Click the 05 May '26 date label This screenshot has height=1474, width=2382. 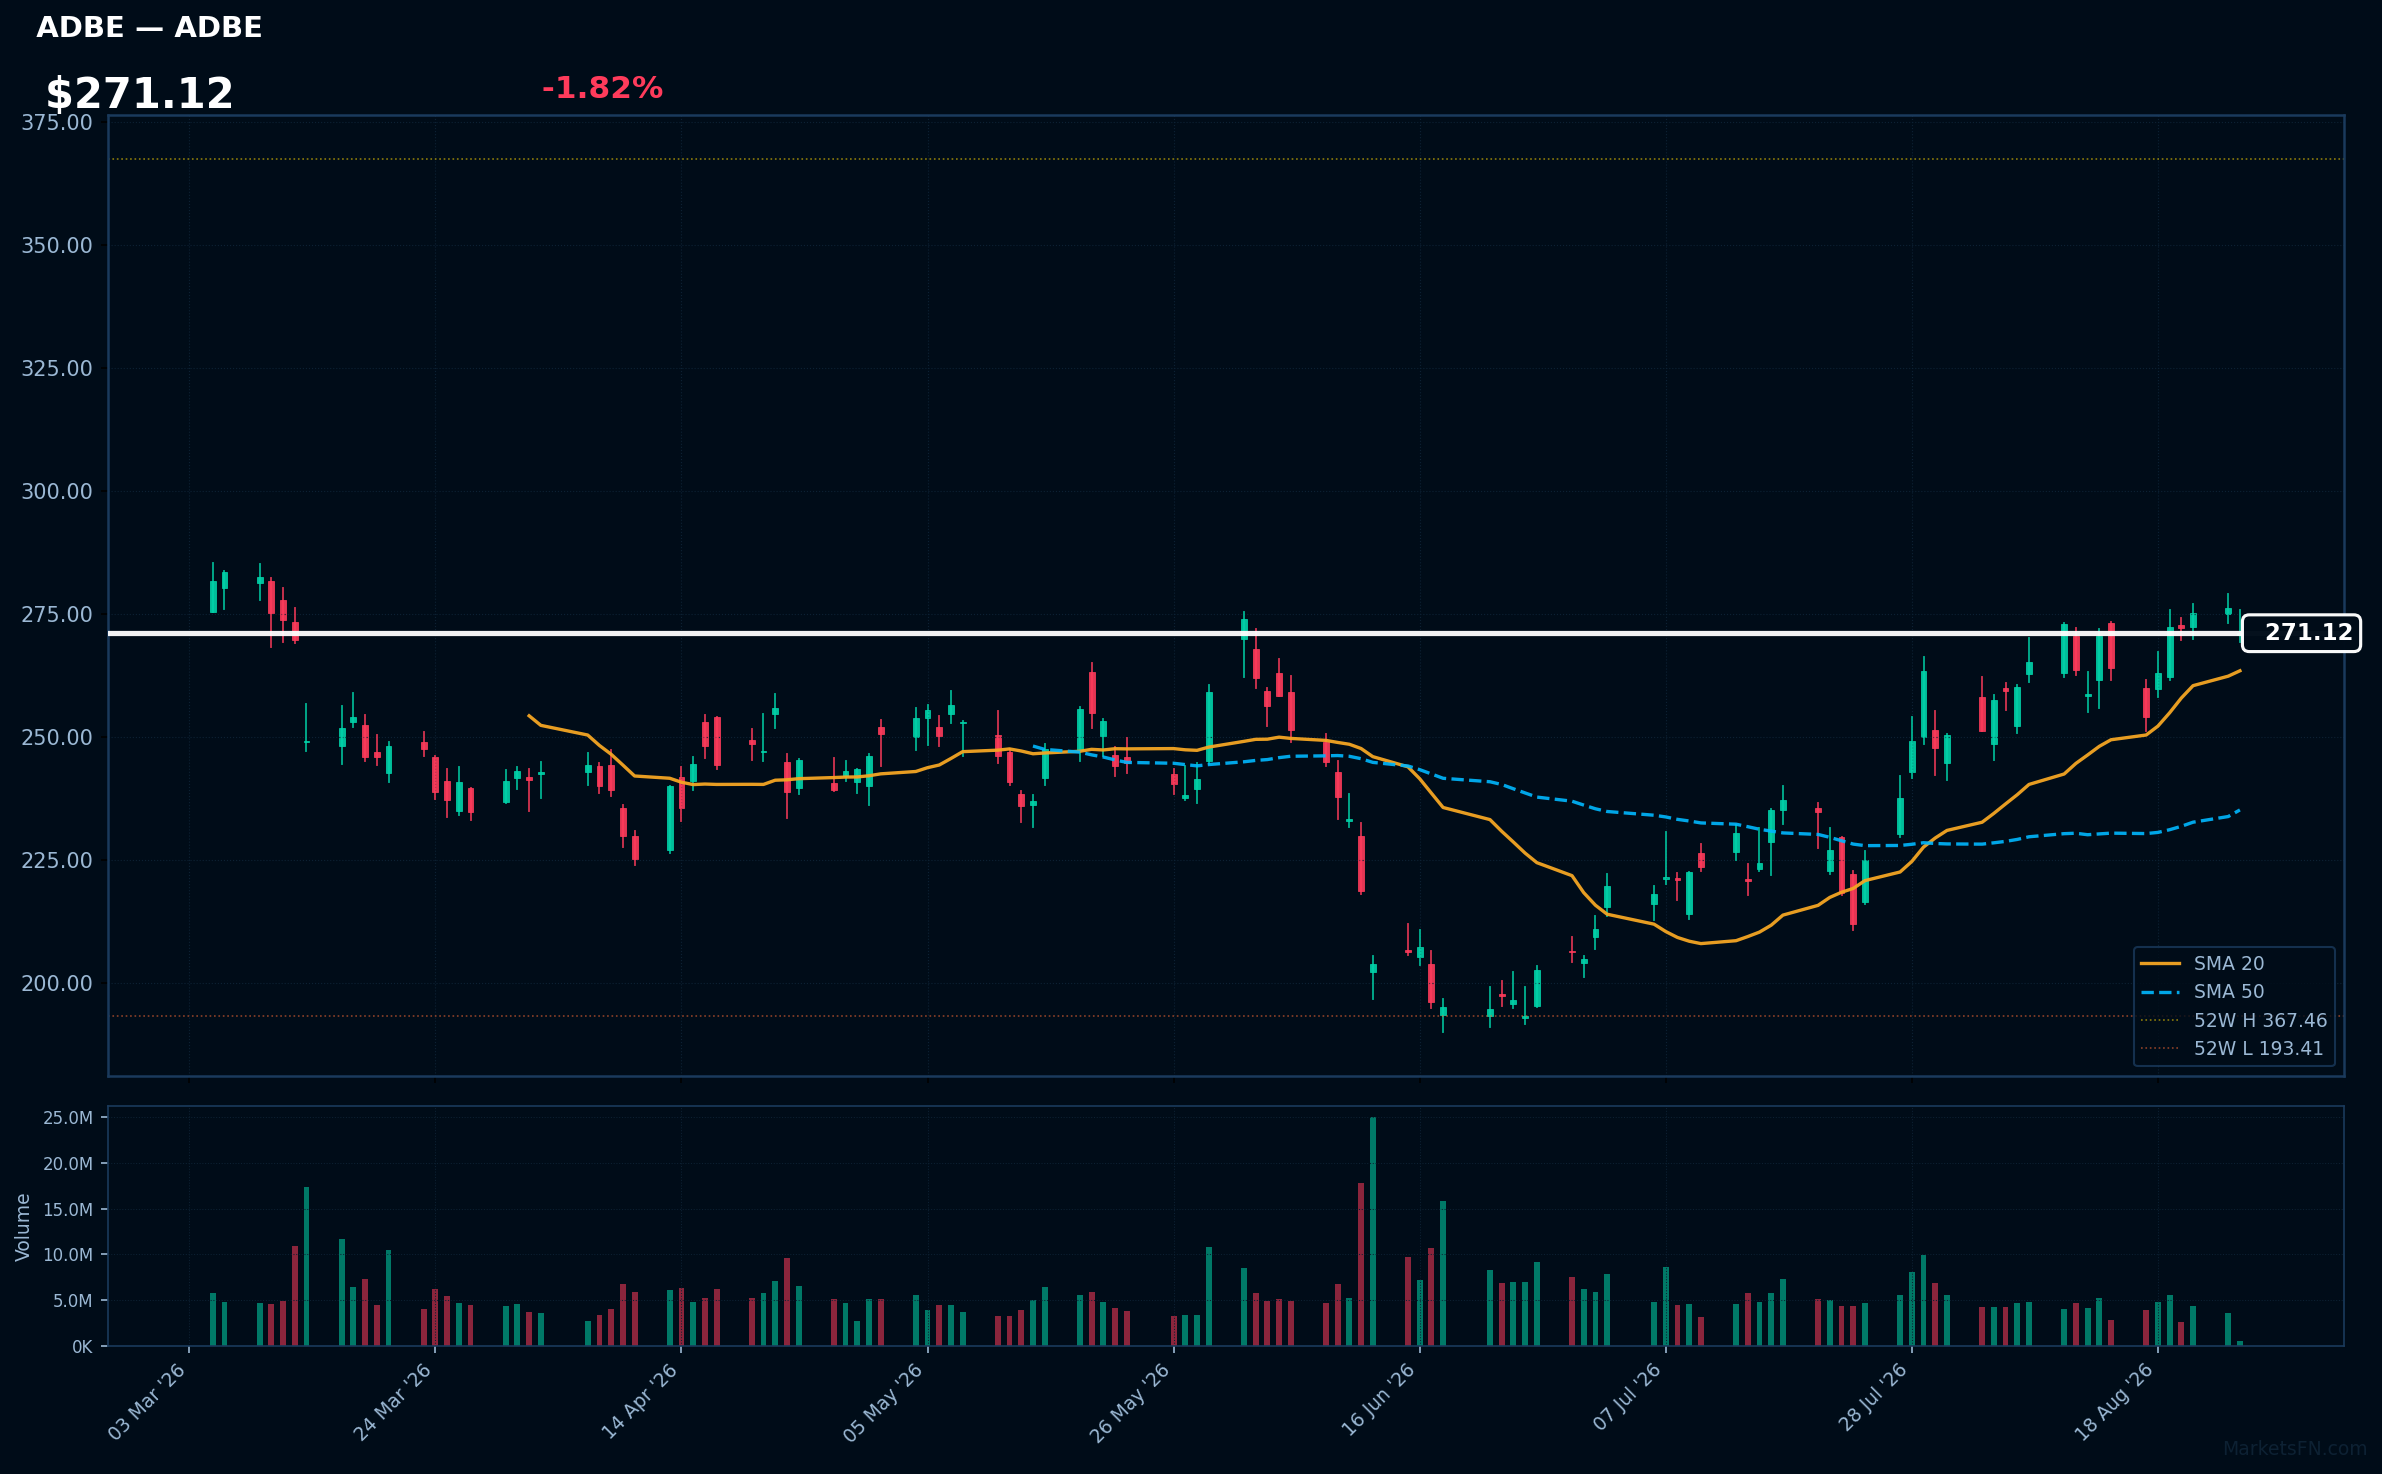coord(884,1402)
